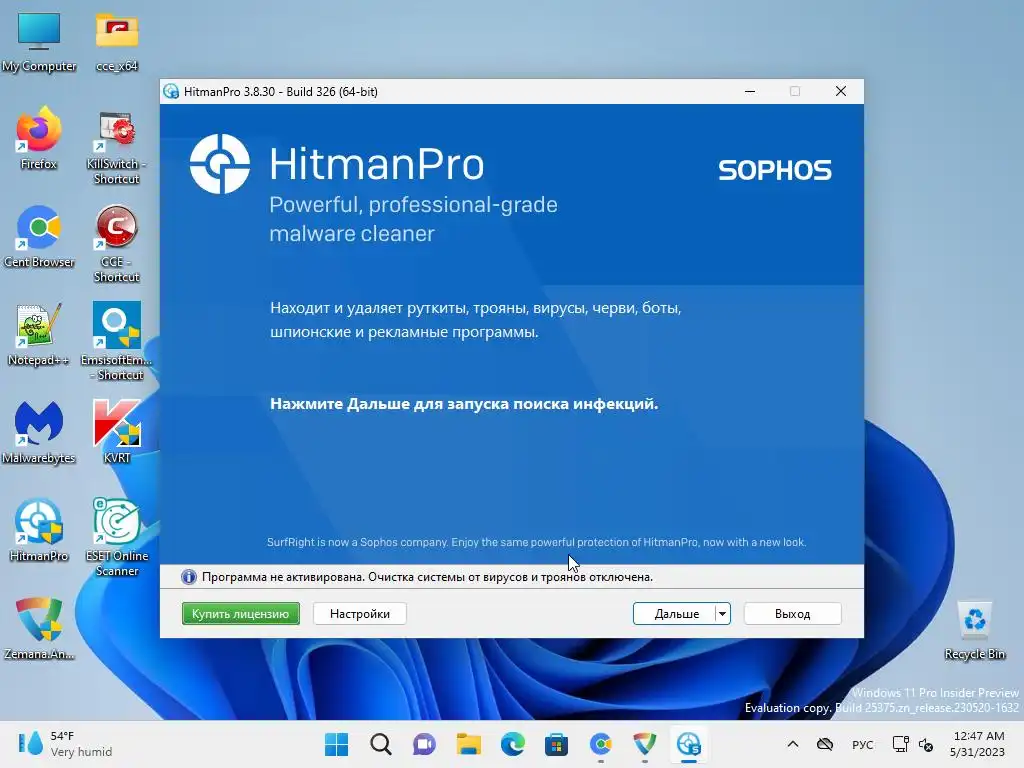Screen dimensions: 1024x768
Task: Click the OneDrive cloud tray icon
Action: click(x=825, y=744)
